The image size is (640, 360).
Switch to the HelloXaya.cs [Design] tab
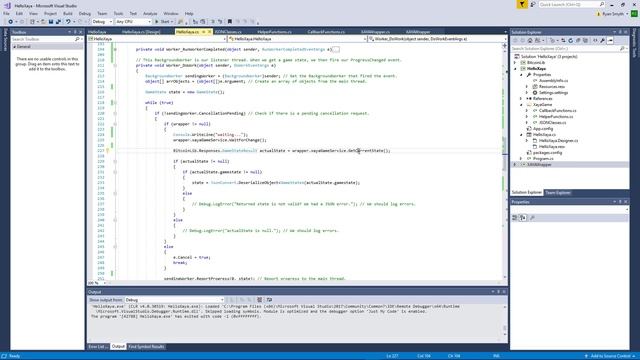141,32
